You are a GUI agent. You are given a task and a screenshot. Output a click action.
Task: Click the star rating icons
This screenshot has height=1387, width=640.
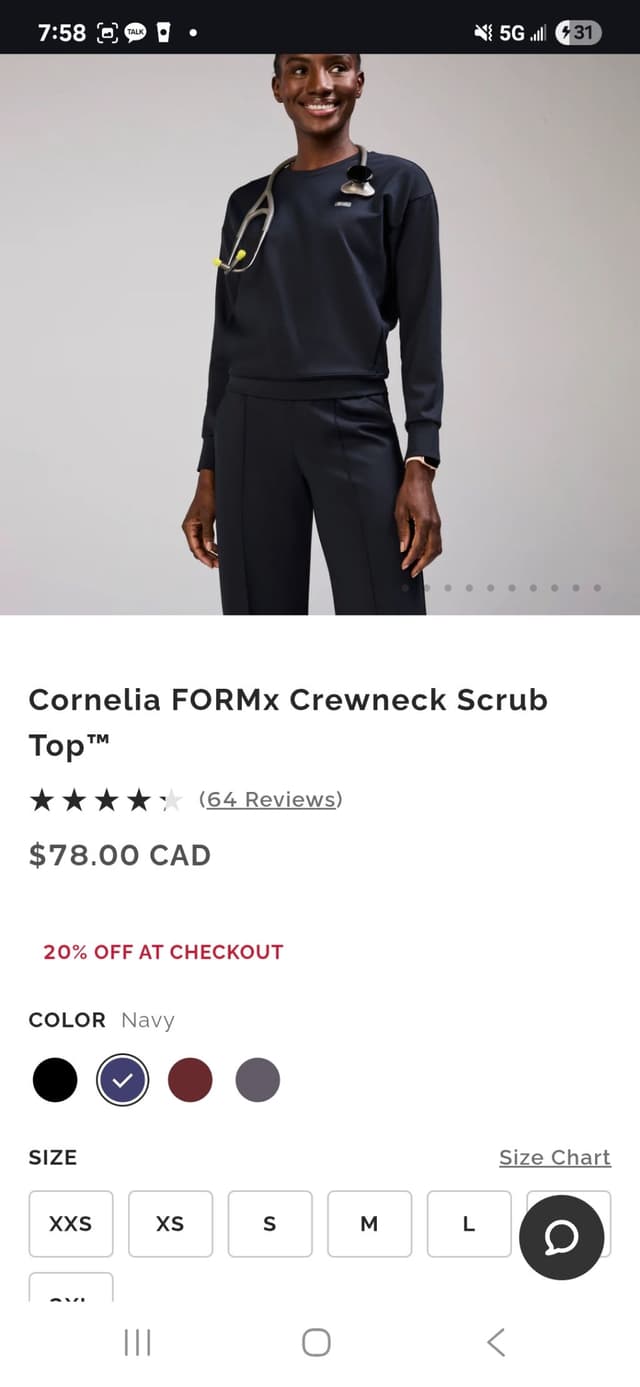(106, 799)
